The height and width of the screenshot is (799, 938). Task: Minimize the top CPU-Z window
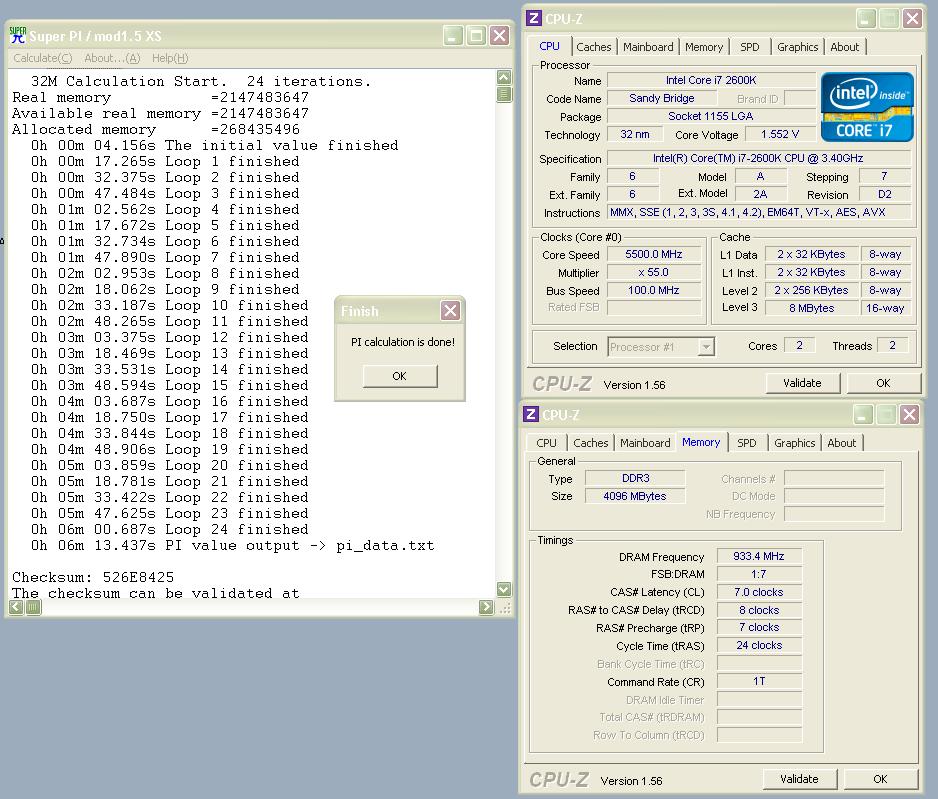click(x=864, y=18)
